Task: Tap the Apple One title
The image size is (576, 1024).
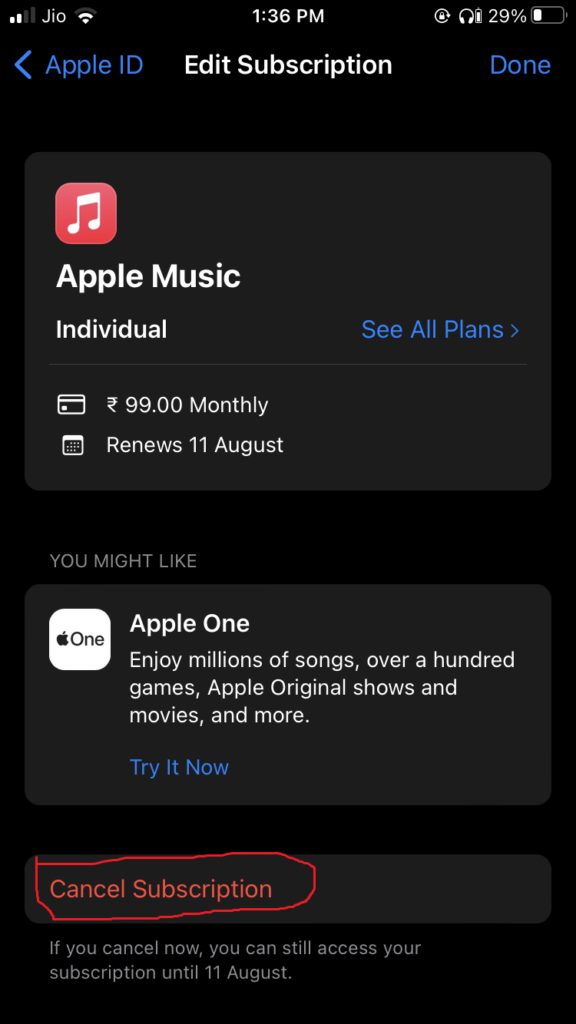Action: (189, 624)
